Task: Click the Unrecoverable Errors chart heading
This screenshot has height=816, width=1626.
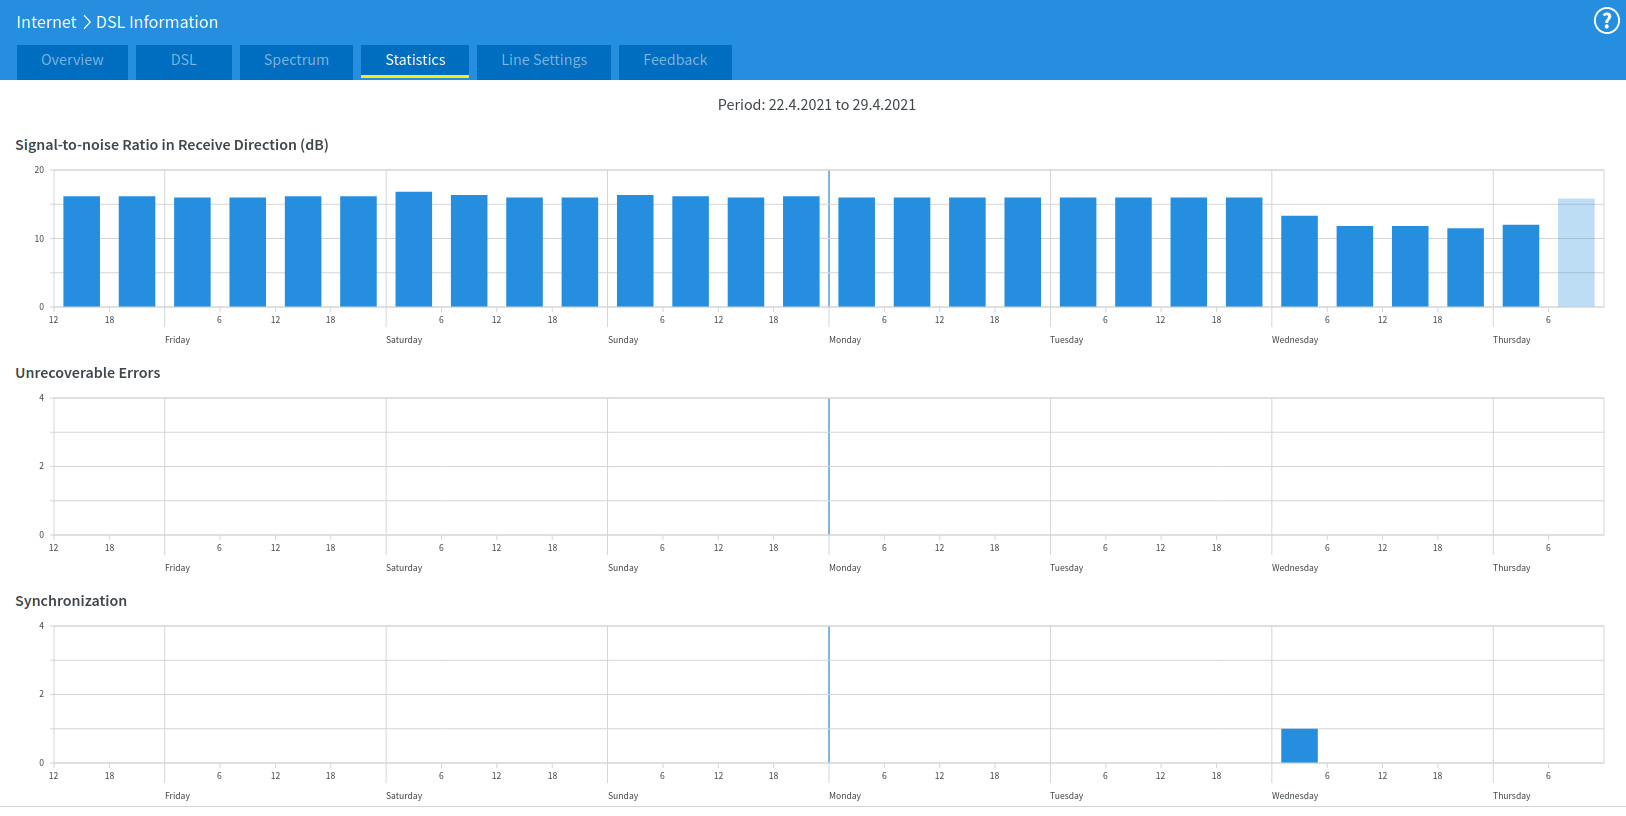Action: (88, 373)
